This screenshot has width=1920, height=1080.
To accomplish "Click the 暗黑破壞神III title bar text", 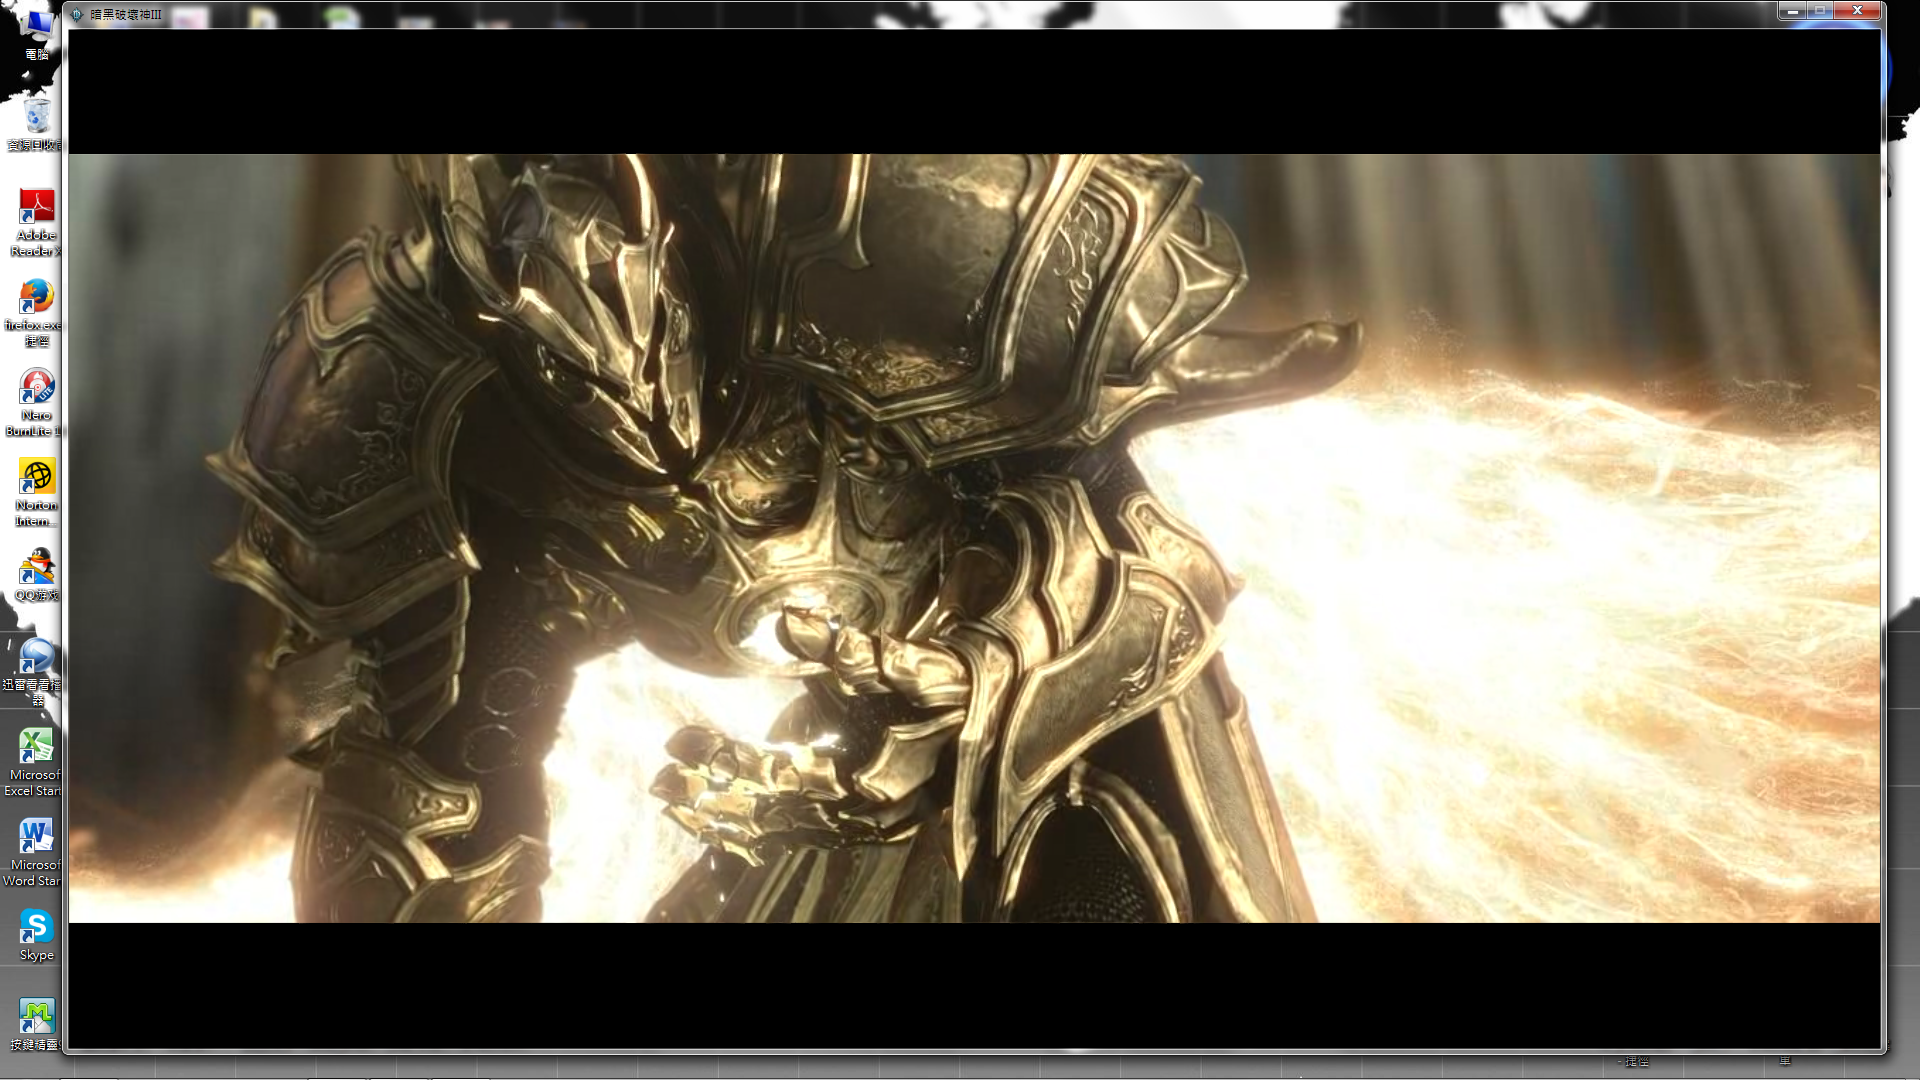I will tap(126, 14).
